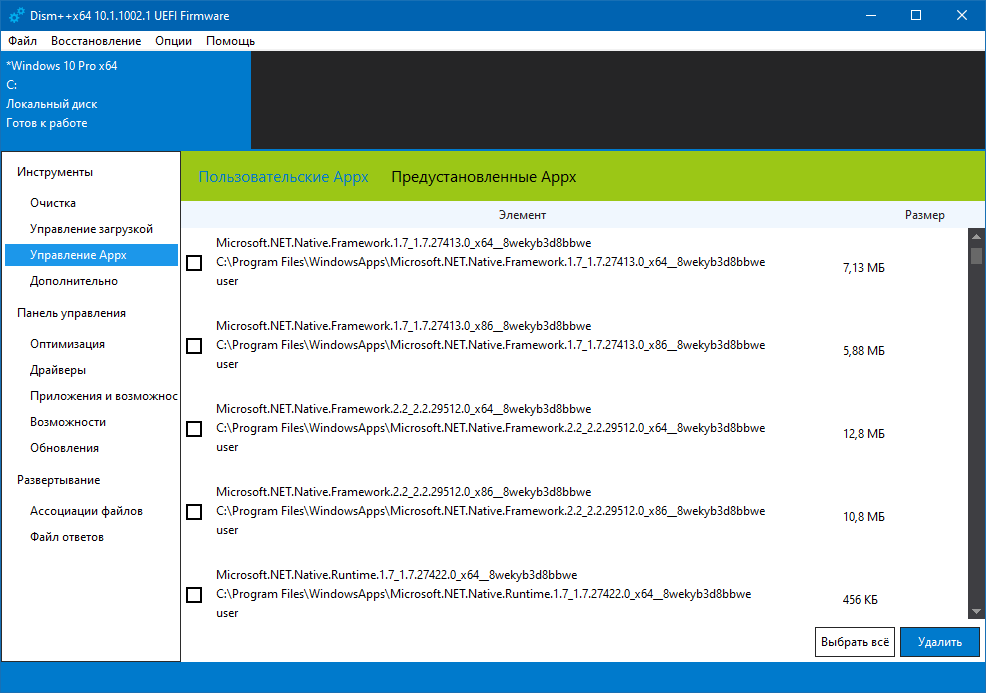
Task: Switch to Предустановленные Appx tab
Action: [x=483, y=177]
